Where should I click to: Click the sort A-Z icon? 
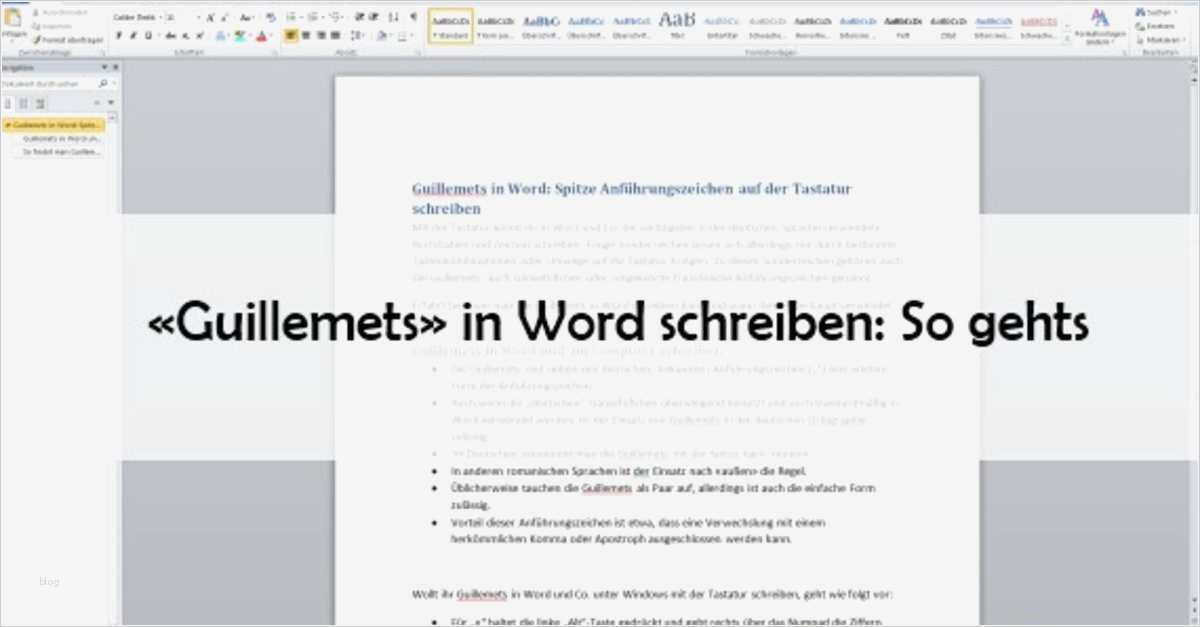click(x=394, y=17)
